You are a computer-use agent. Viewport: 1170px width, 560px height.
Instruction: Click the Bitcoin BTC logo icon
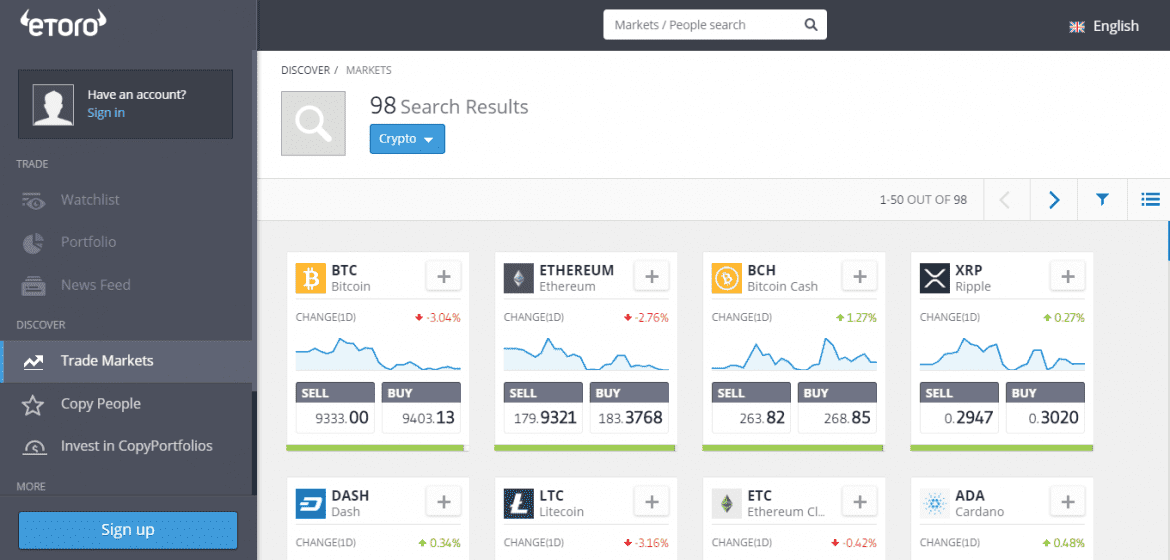(311, 278)
